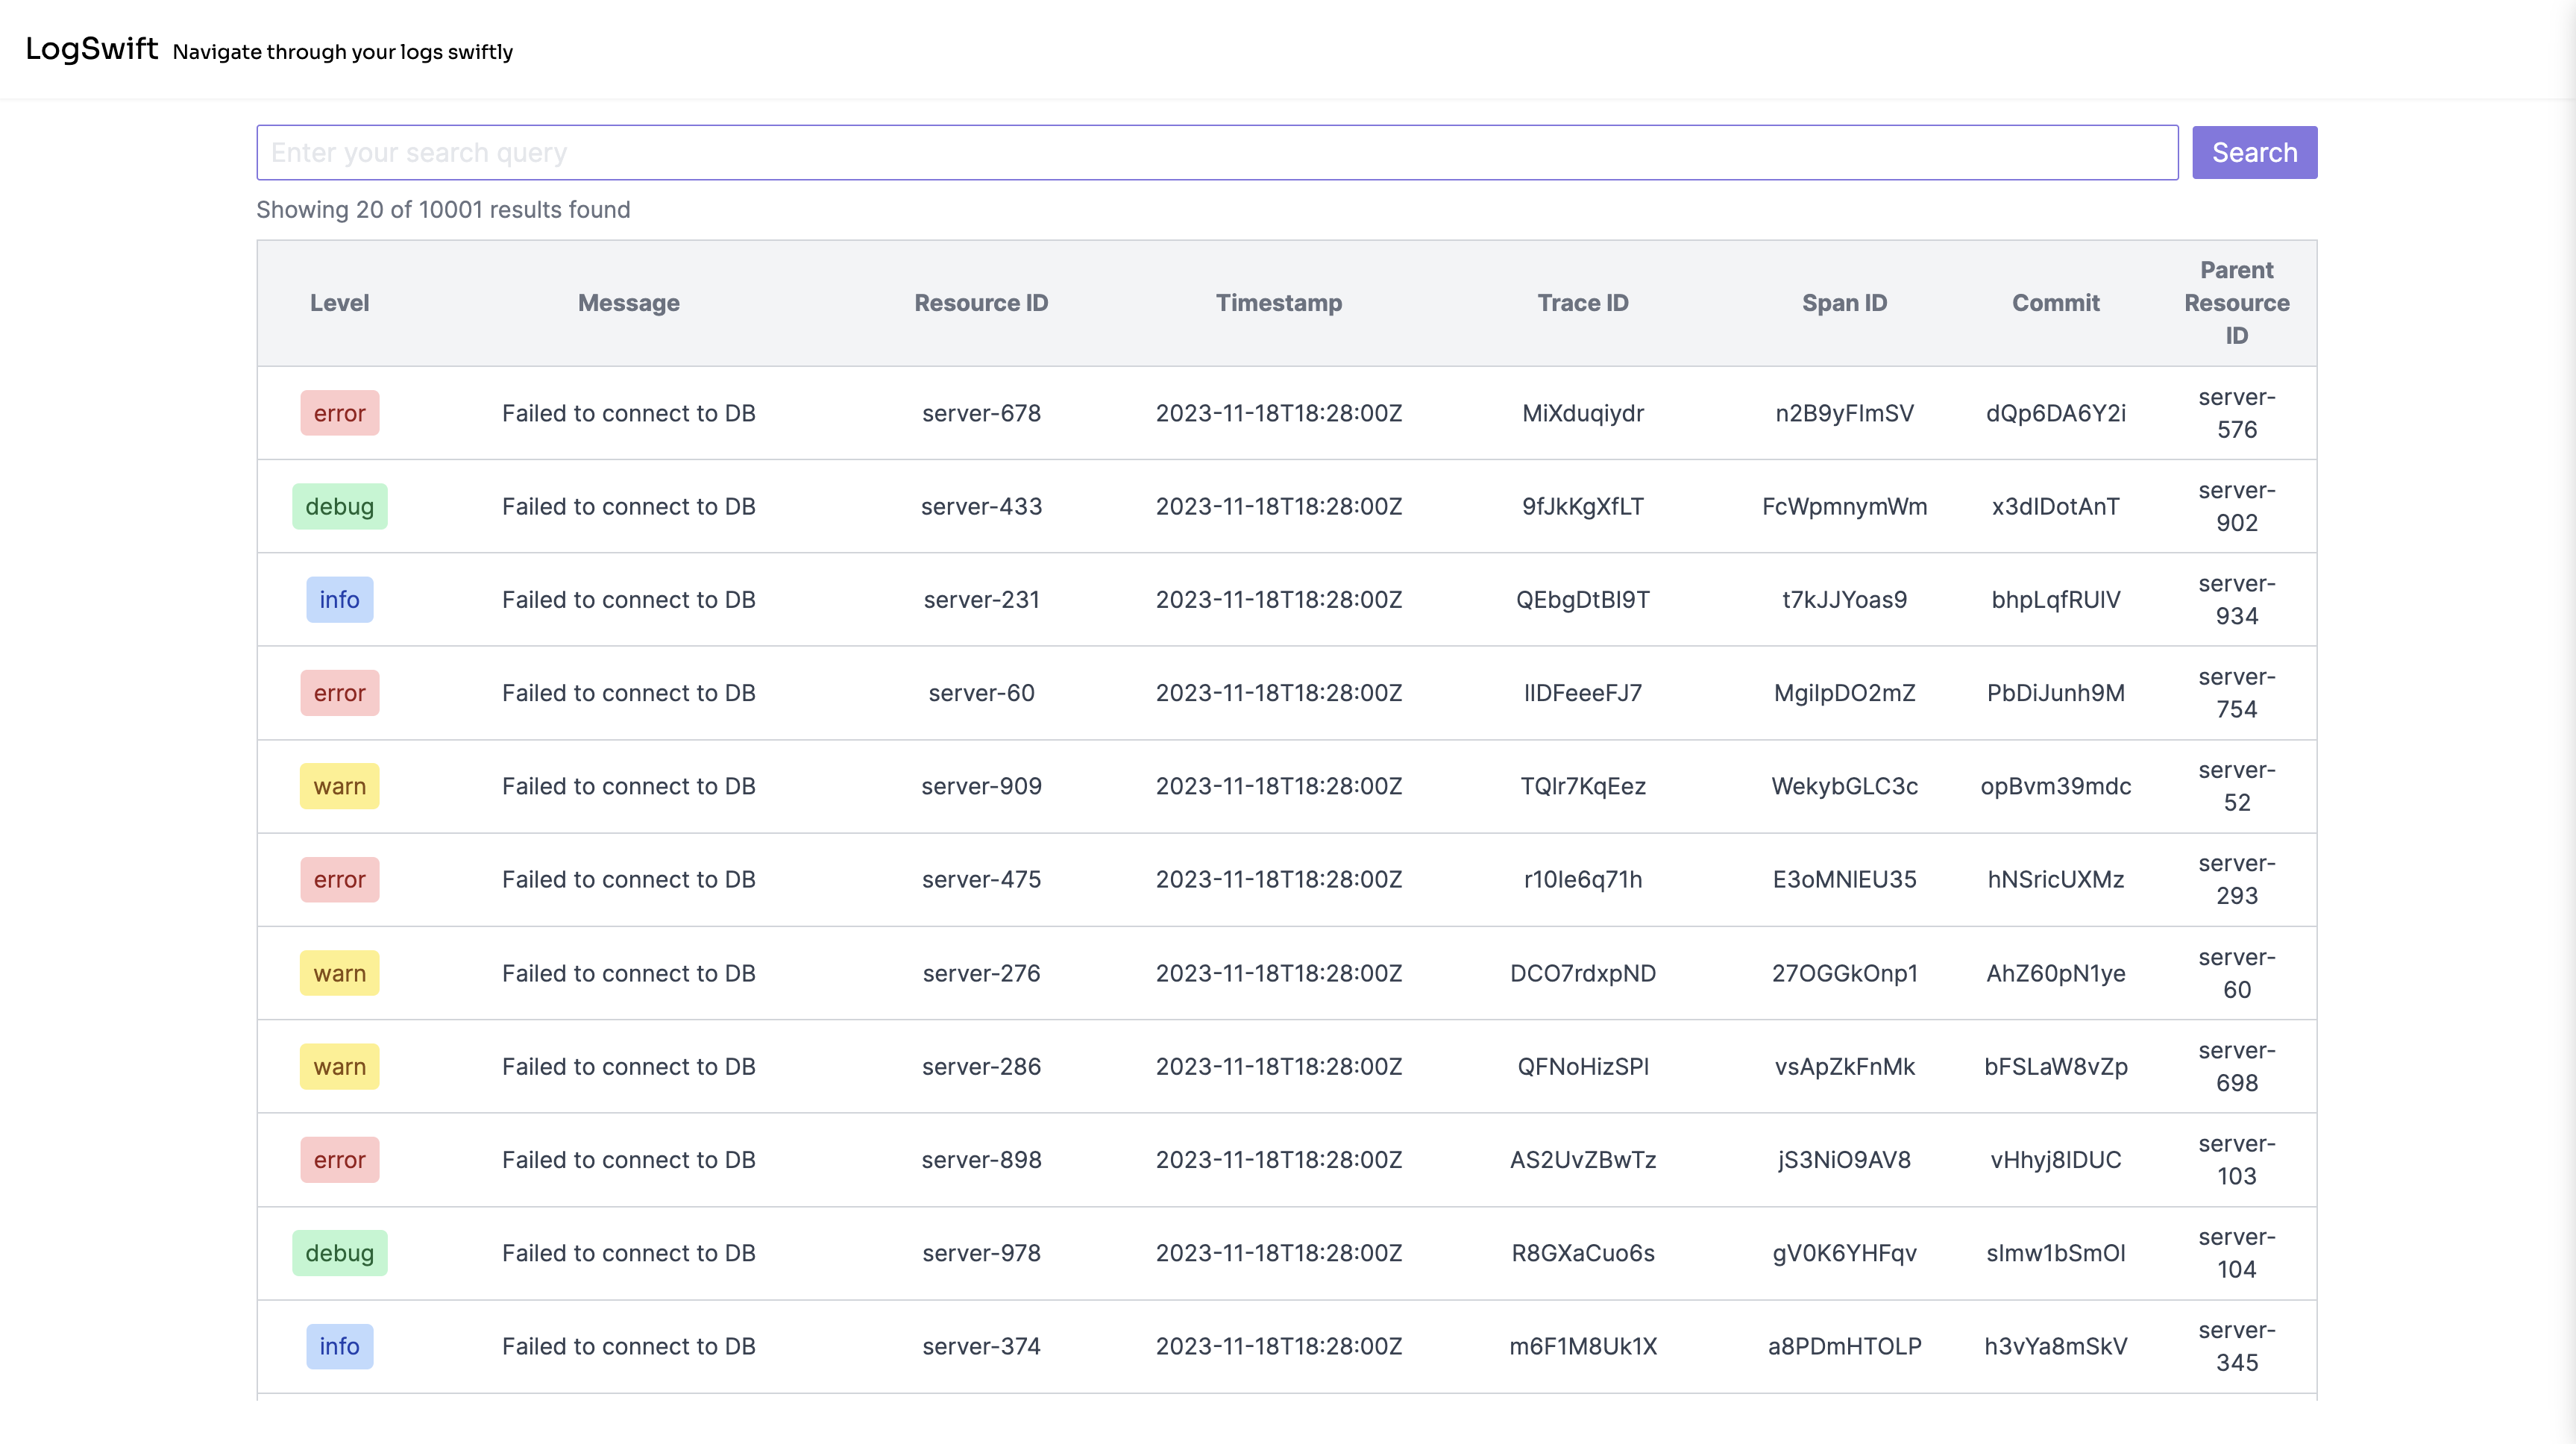Select parent resource server-754
Image resolution: width=2576 pixels, height=1444 pixels.
pos(2236,693)
